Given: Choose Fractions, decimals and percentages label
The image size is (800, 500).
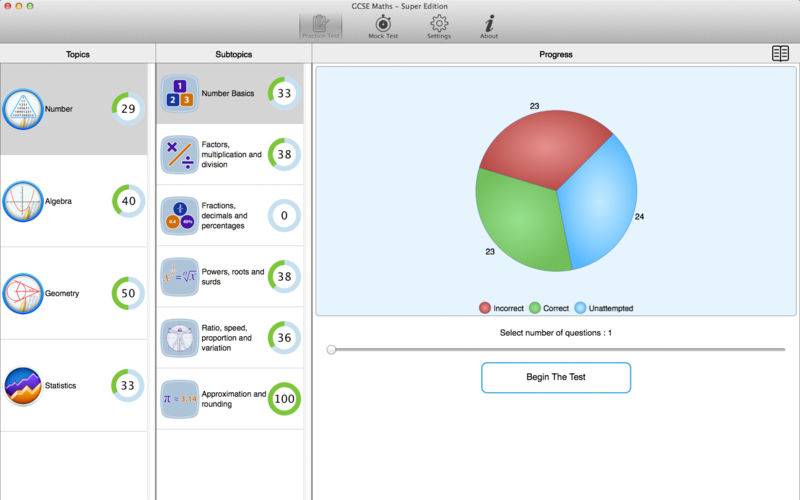Looking at the screenshot, I should (x=224, y=216).
